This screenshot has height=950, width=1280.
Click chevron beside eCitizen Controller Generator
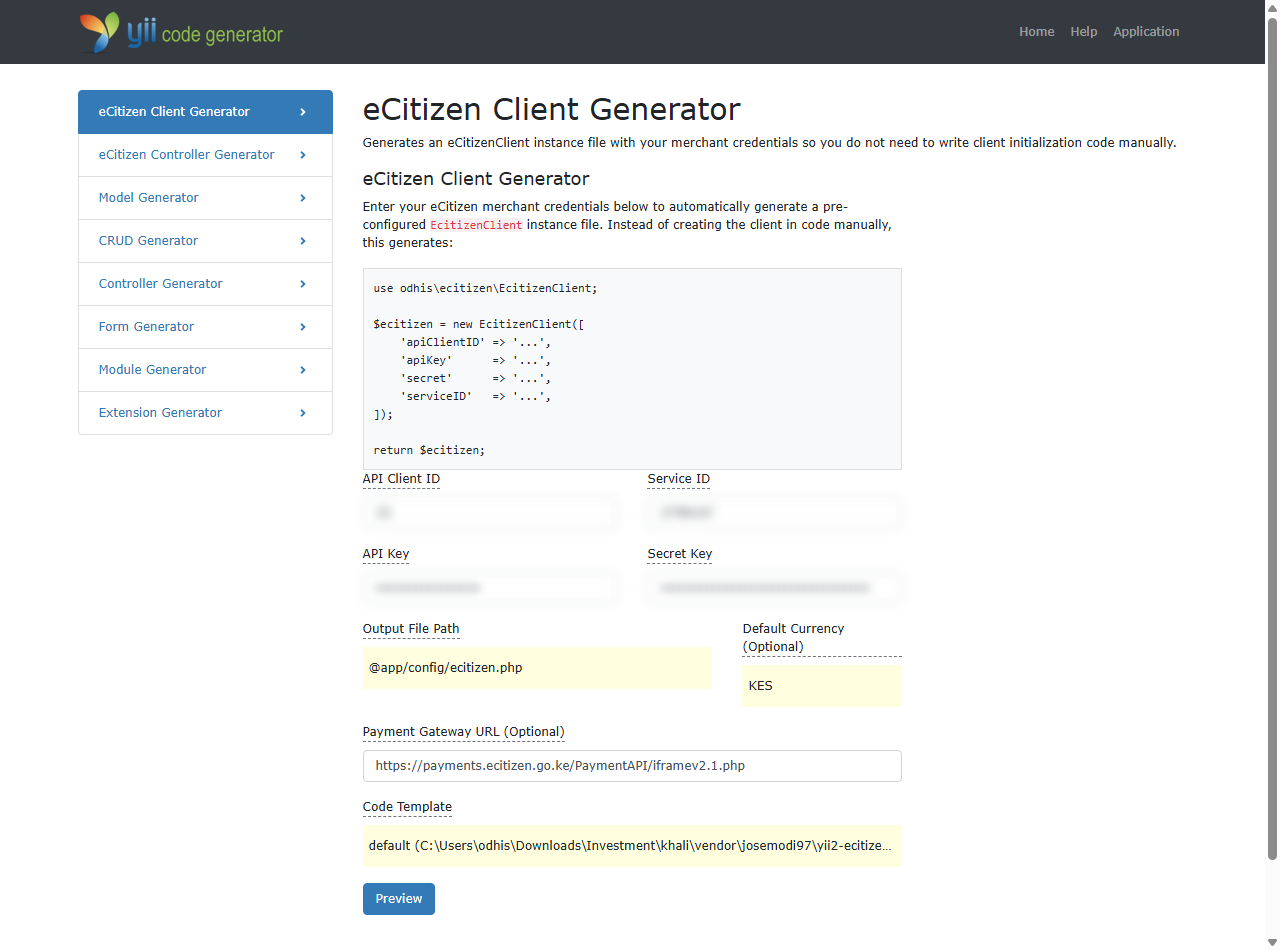(x=303, y=155)
